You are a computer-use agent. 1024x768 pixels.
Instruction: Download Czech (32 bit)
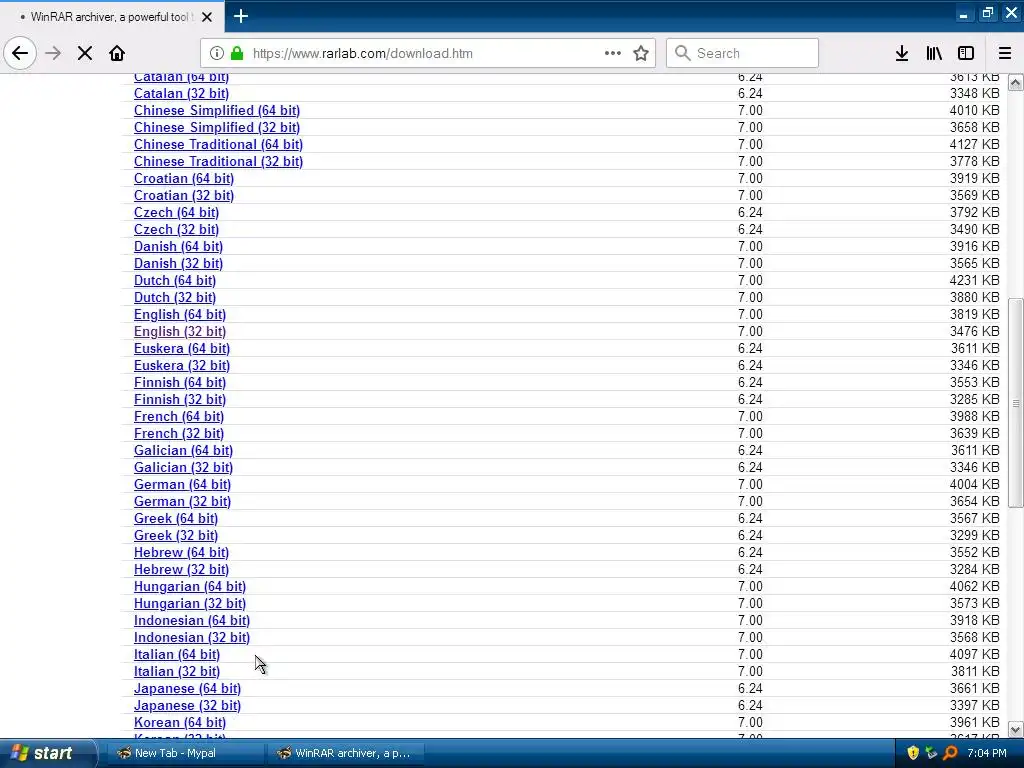[176, 229]
